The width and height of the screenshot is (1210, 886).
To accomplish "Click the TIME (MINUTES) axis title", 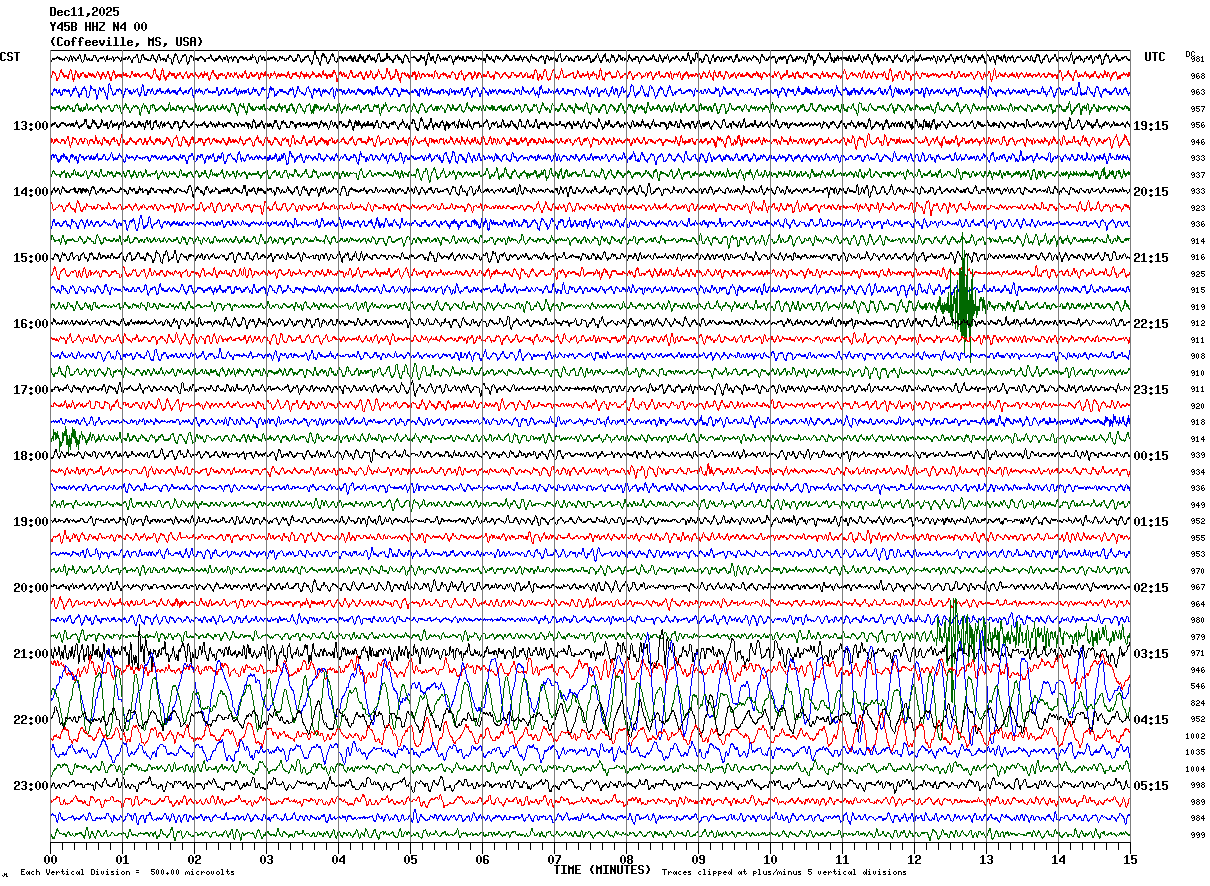I will pos(602,870).
